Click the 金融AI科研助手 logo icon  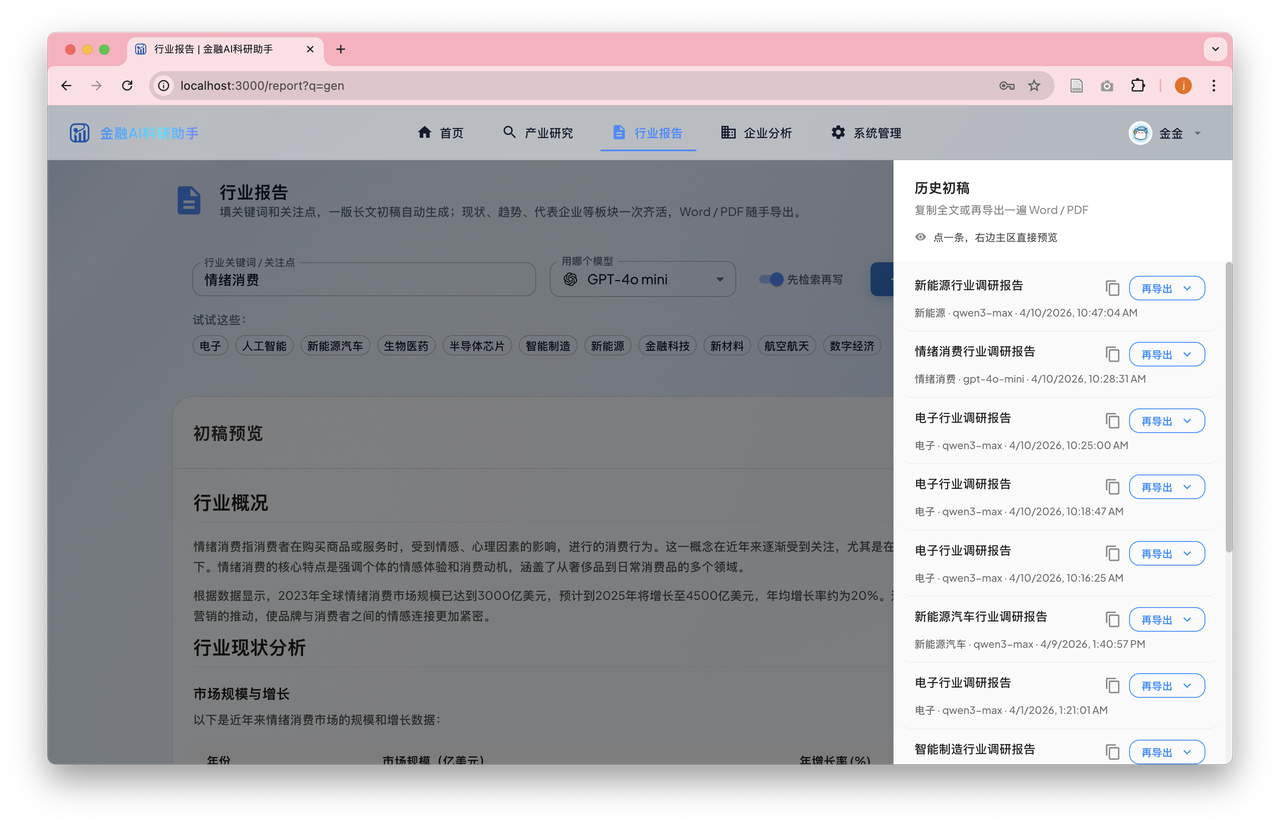coord(80,133)
